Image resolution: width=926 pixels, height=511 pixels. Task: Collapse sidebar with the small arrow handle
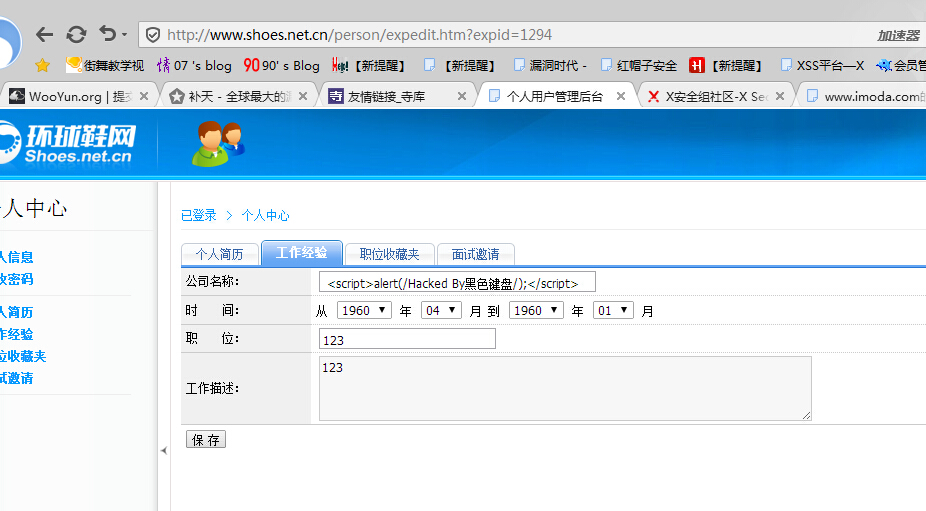tap(164, 451)
